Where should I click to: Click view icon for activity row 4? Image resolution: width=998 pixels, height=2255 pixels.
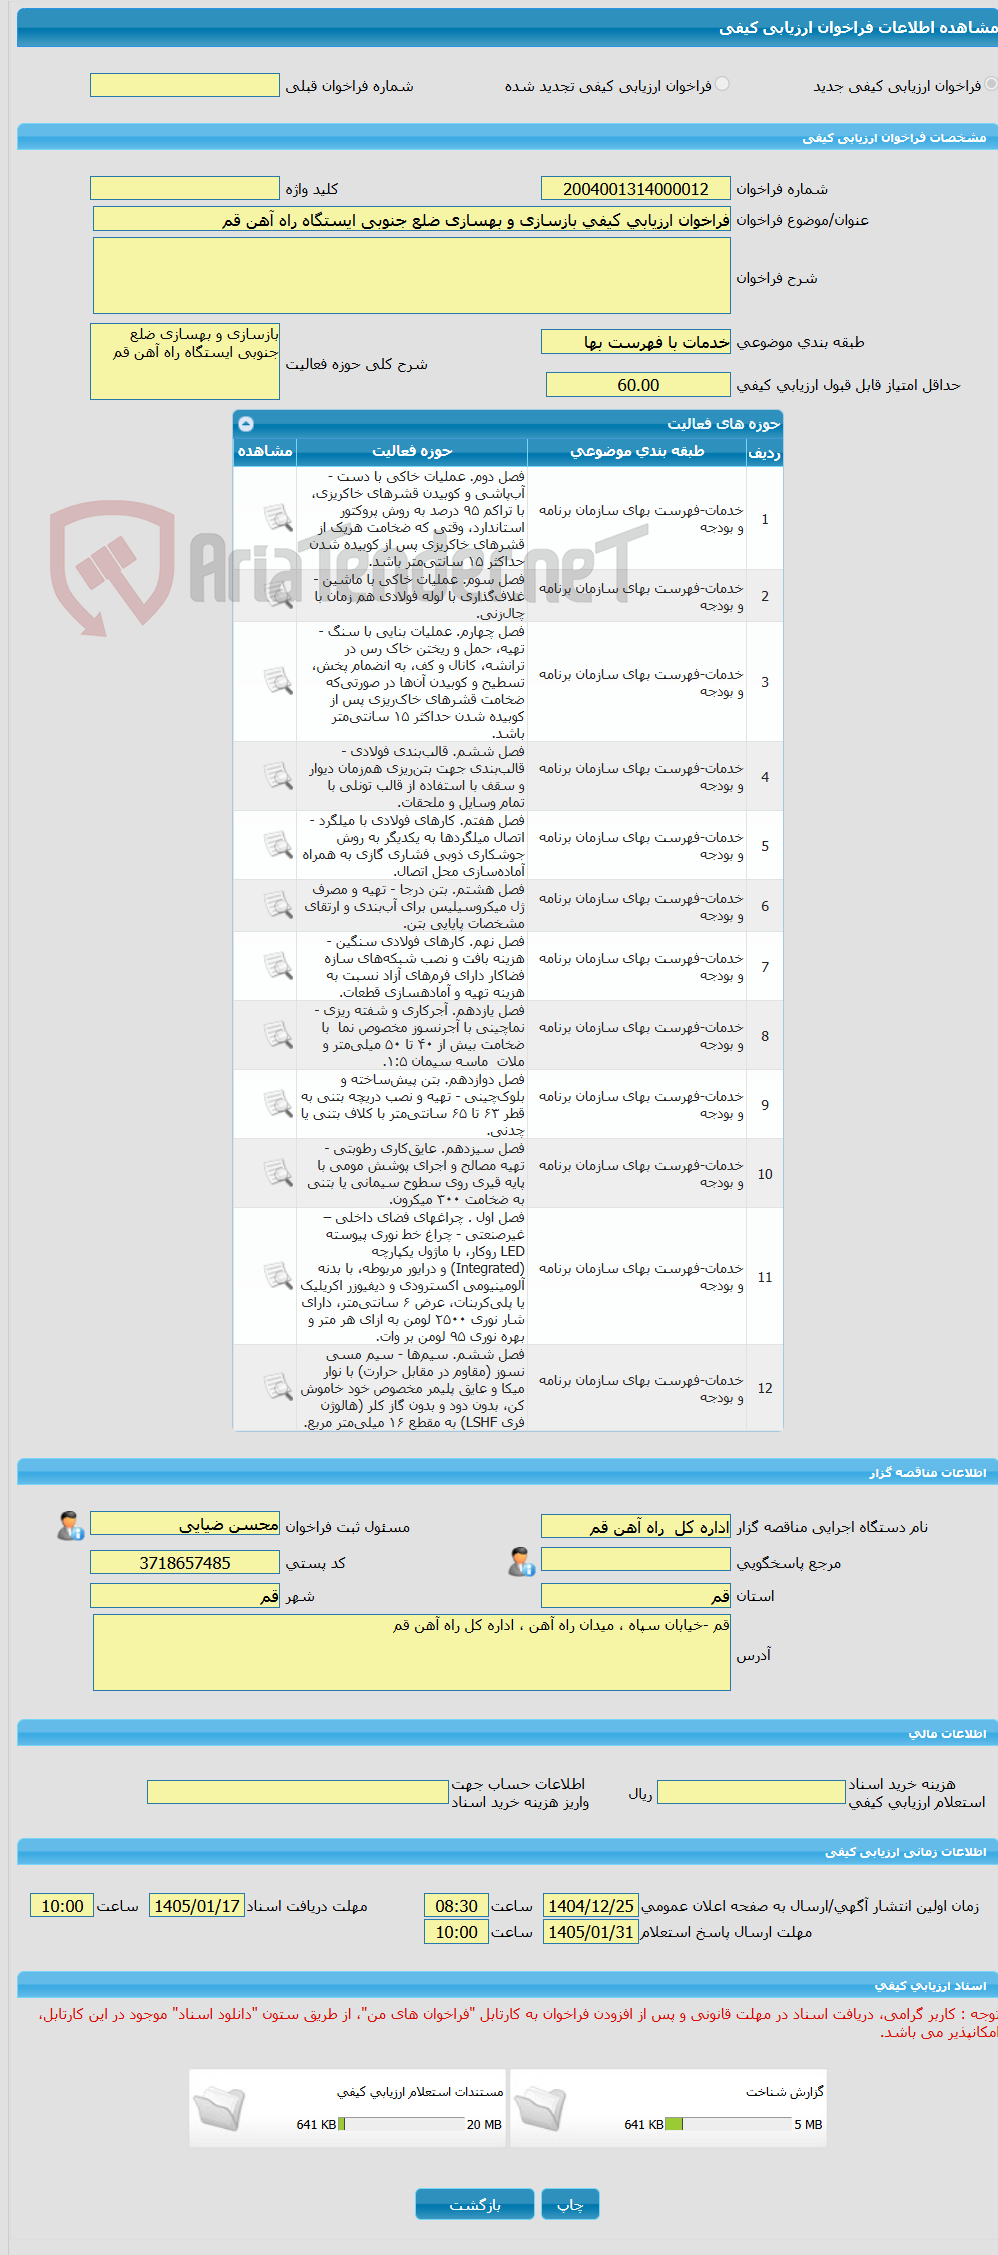pos(278,776)
